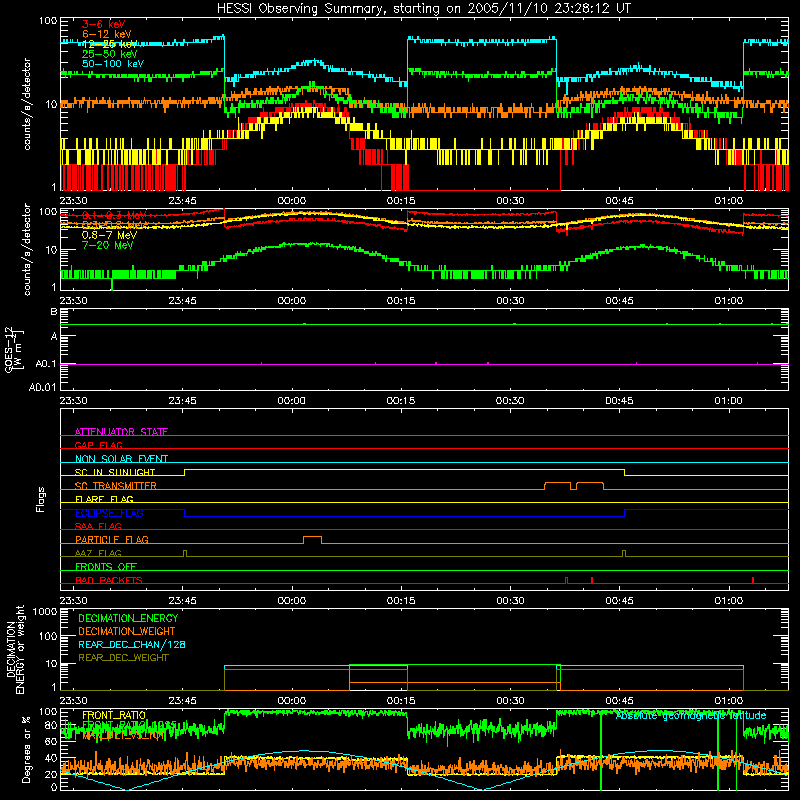Click the 0.8-7 MeV legend label
Screen dimensions: 800x800
click(x=109, y=235)
